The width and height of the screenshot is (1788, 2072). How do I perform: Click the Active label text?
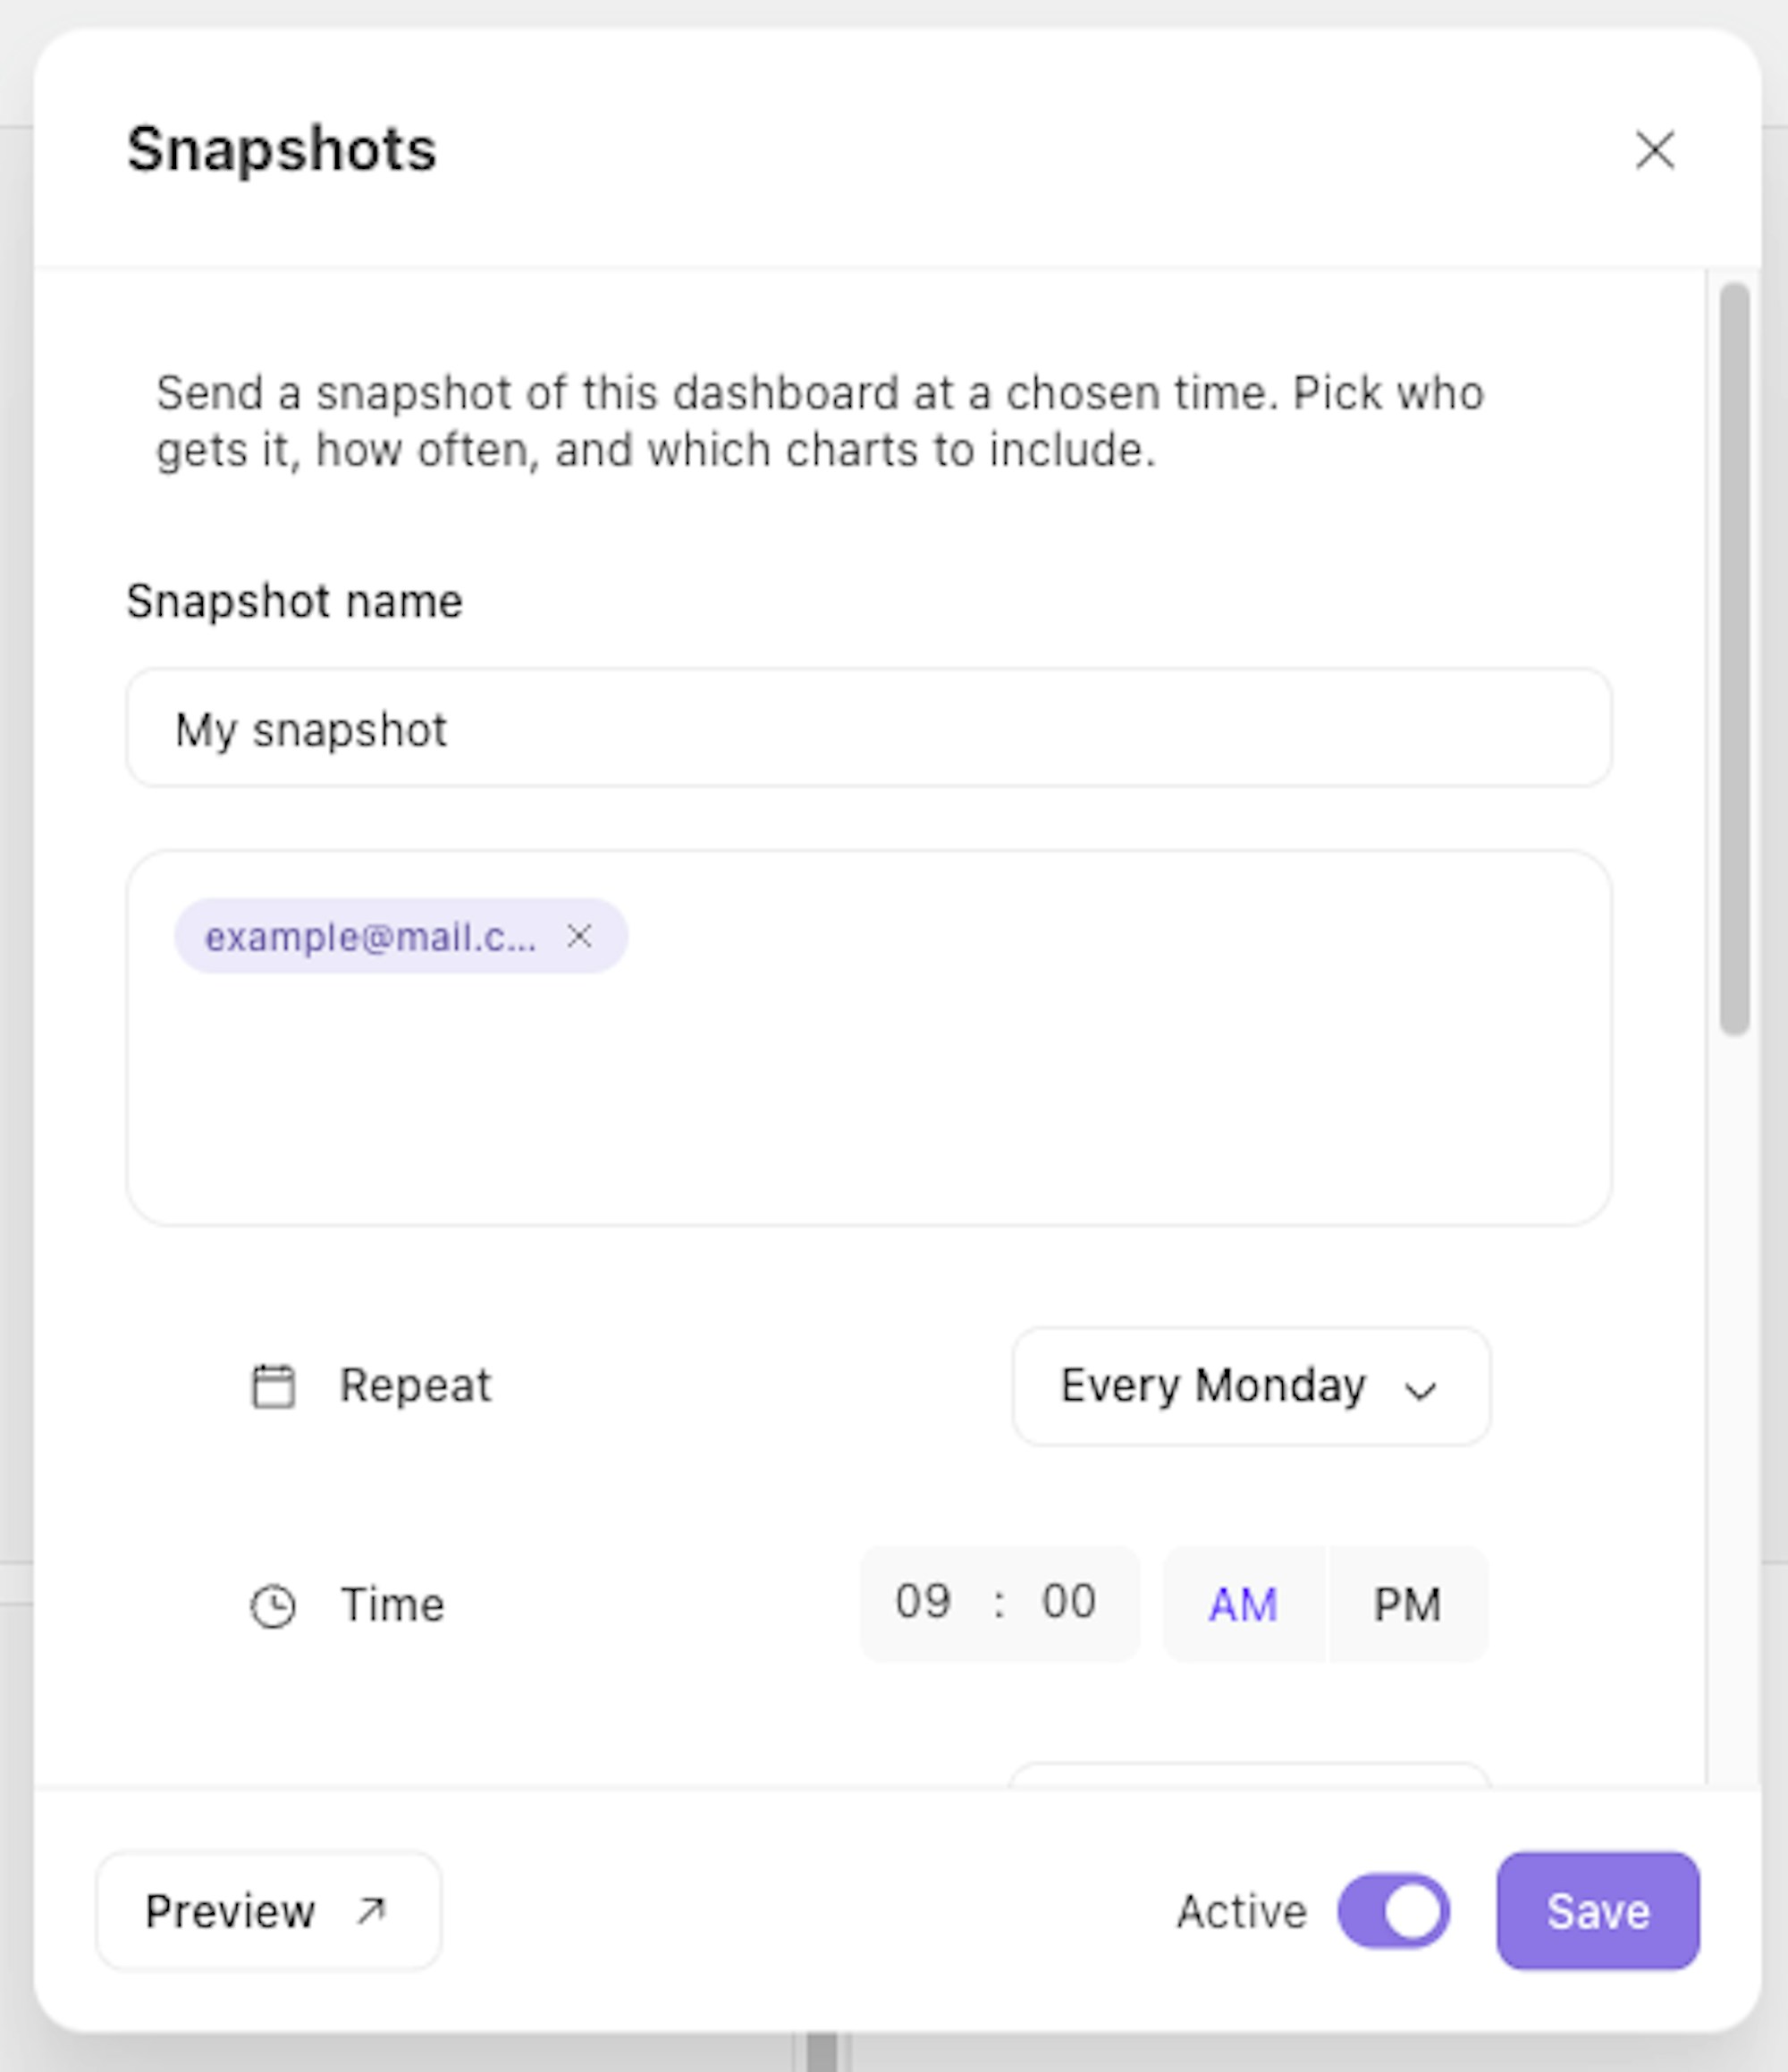1241,1911
